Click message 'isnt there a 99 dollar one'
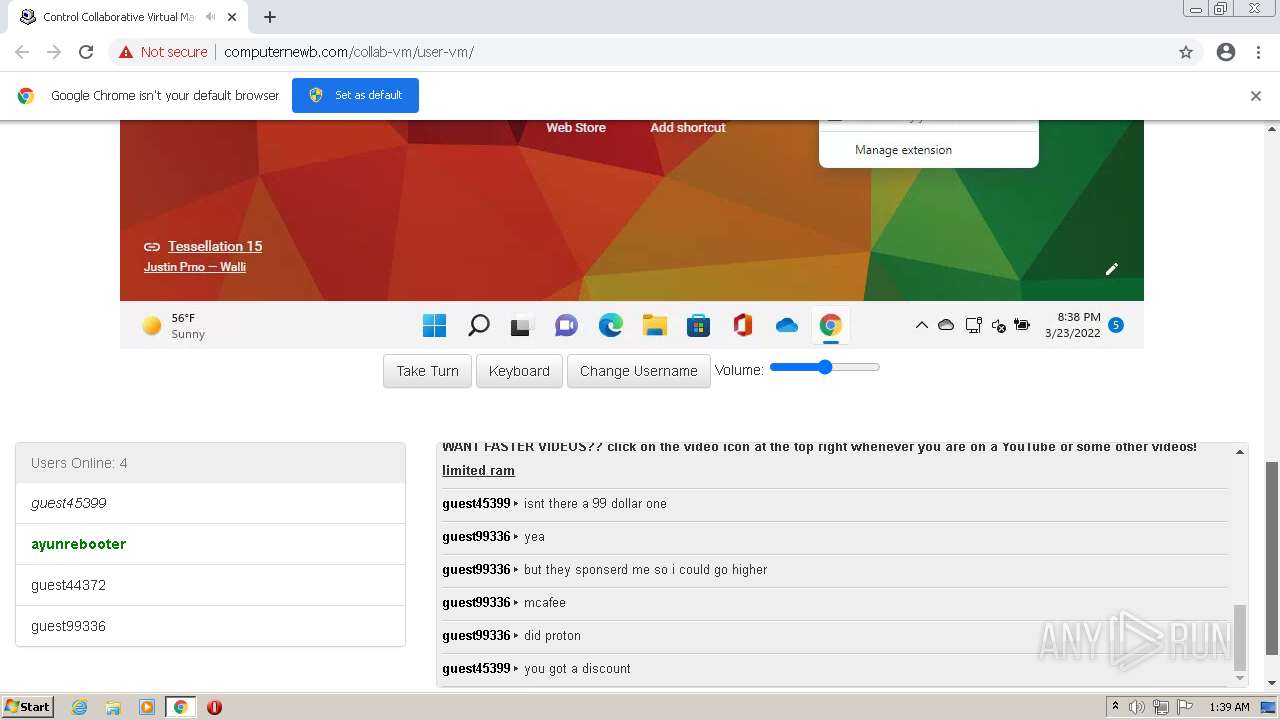The height and width of the screenshot is (720, 1280). [595, 503]
